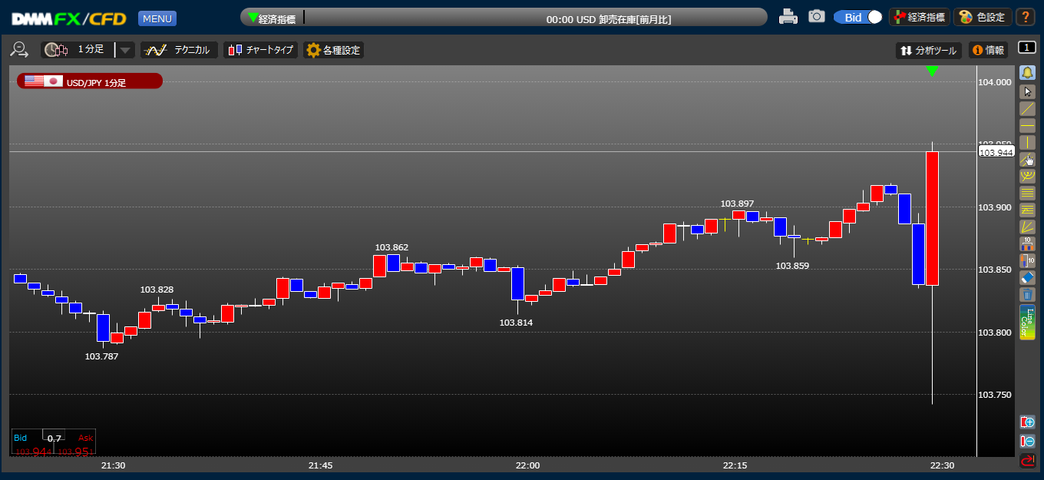Open 色設定 color settings
This screenshot has width=1044, height=480.
coord(983,17)
